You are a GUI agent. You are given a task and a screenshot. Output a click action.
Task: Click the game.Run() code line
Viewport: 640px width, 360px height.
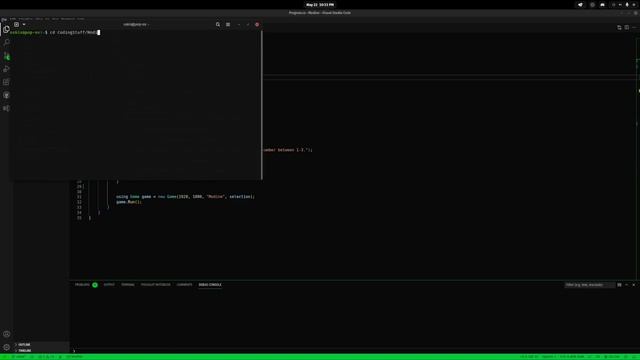click(129, 202)
